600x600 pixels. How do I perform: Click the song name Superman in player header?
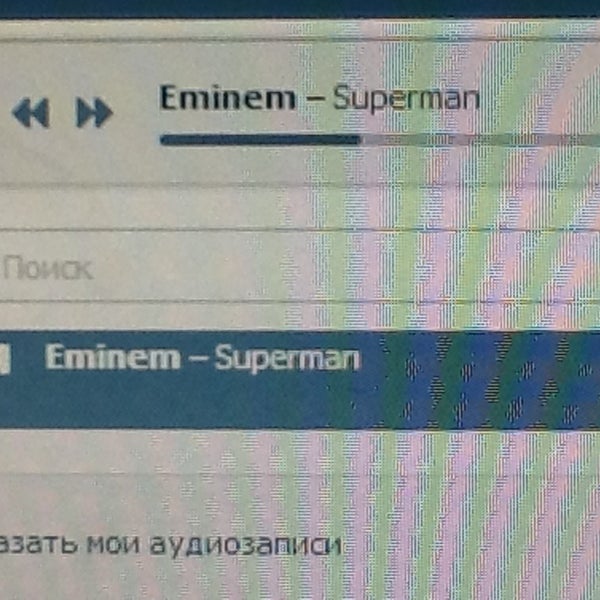[406, 99]
